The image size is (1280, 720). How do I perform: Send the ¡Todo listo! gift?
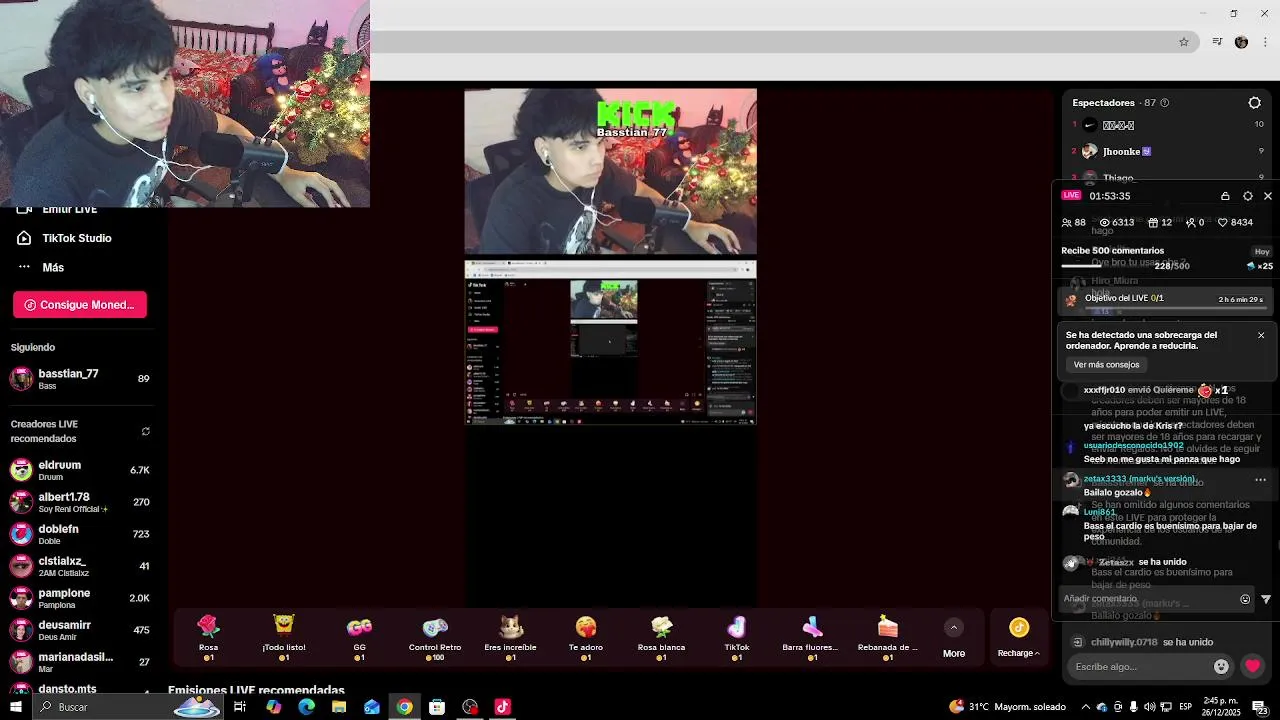coord(284,637)
